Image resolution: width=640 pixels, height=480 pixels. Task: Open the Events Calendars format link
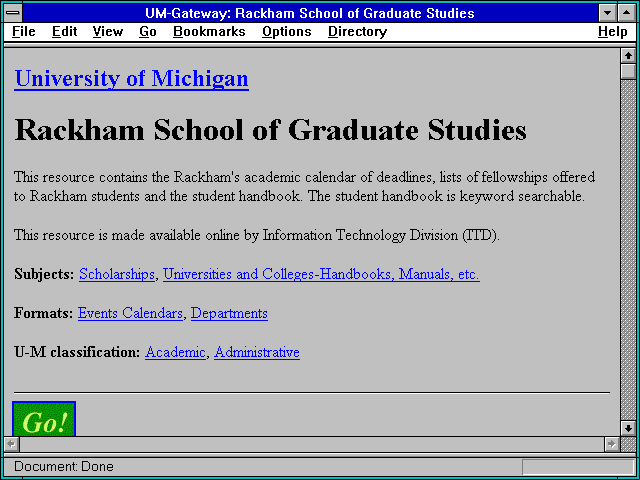[x=130, y=313]
